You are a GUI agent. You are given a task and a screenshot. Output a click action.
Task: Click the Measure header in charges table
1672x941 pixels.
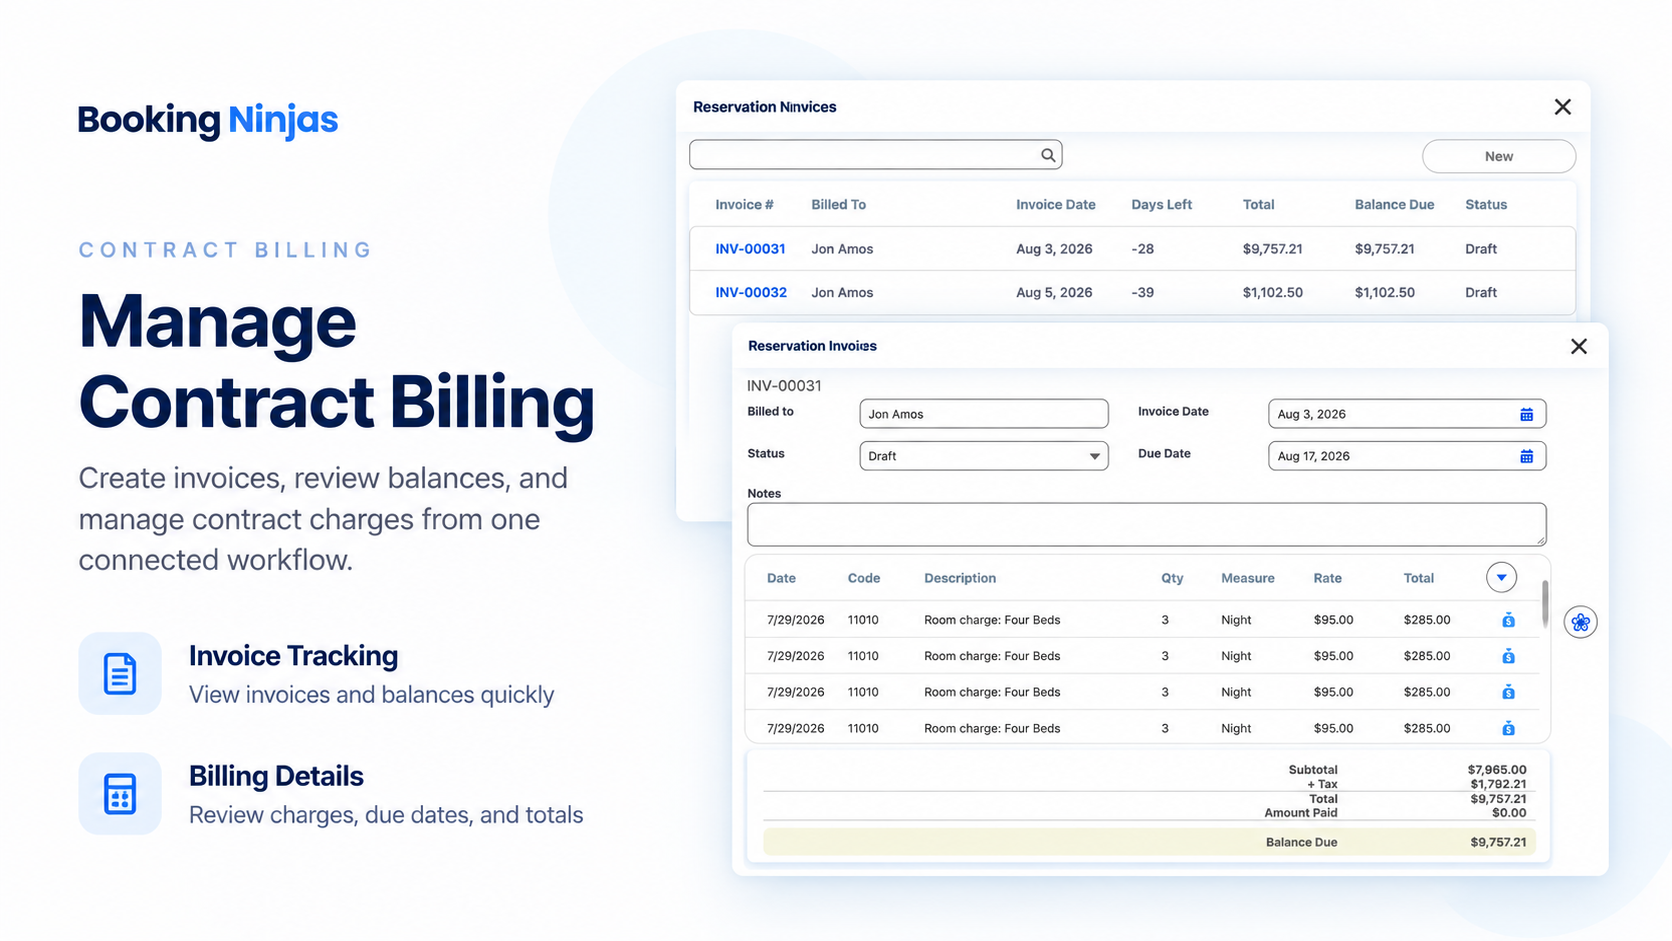pos(1247,578)
